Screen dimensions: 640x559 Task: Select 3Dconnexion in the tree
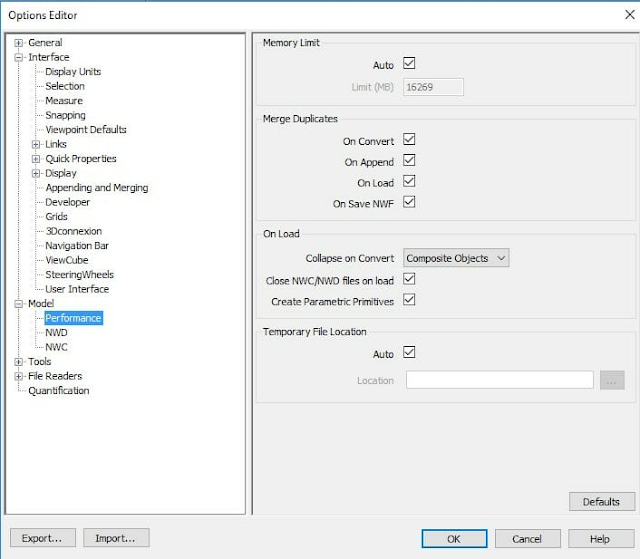(x=73, y=231)
